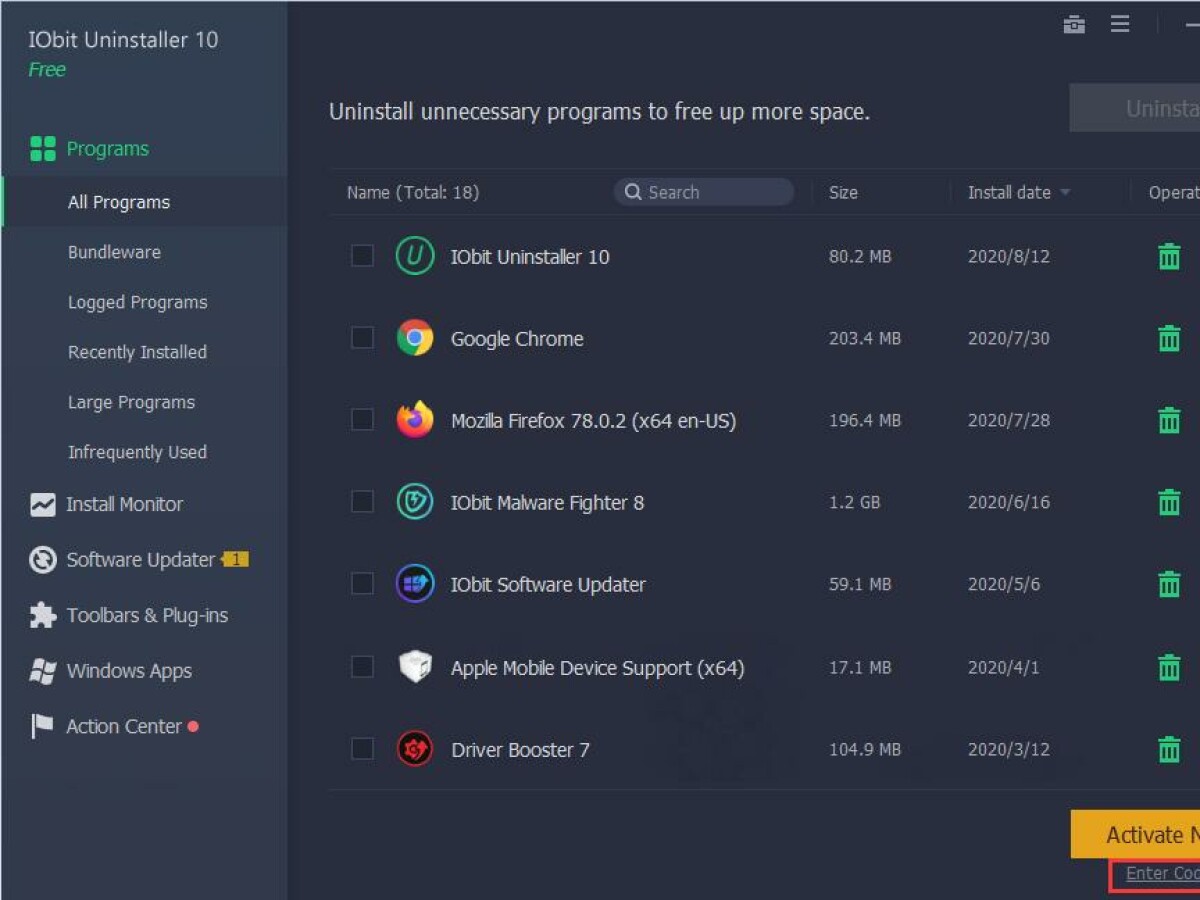Screen dimensions: 1200x900
Task: Click the Mozilla Firefox program icon
Action: click(x=414, y=420)
